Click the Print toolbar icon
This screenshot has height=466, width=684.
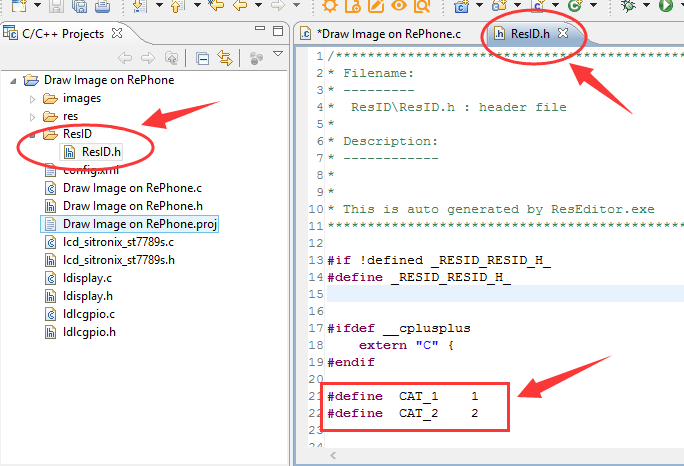pyautogui.click(x=102, y=6)
